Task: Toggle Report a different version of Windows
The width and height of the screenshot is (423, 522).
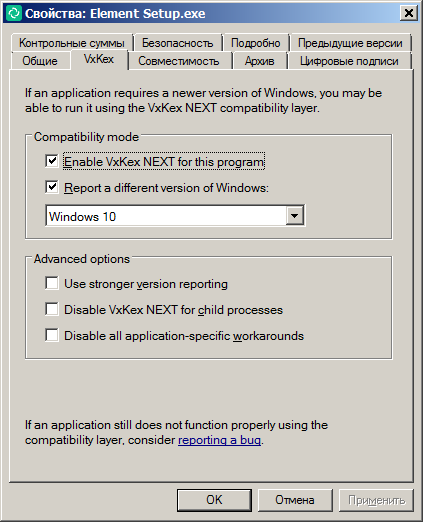Action: 52,187
